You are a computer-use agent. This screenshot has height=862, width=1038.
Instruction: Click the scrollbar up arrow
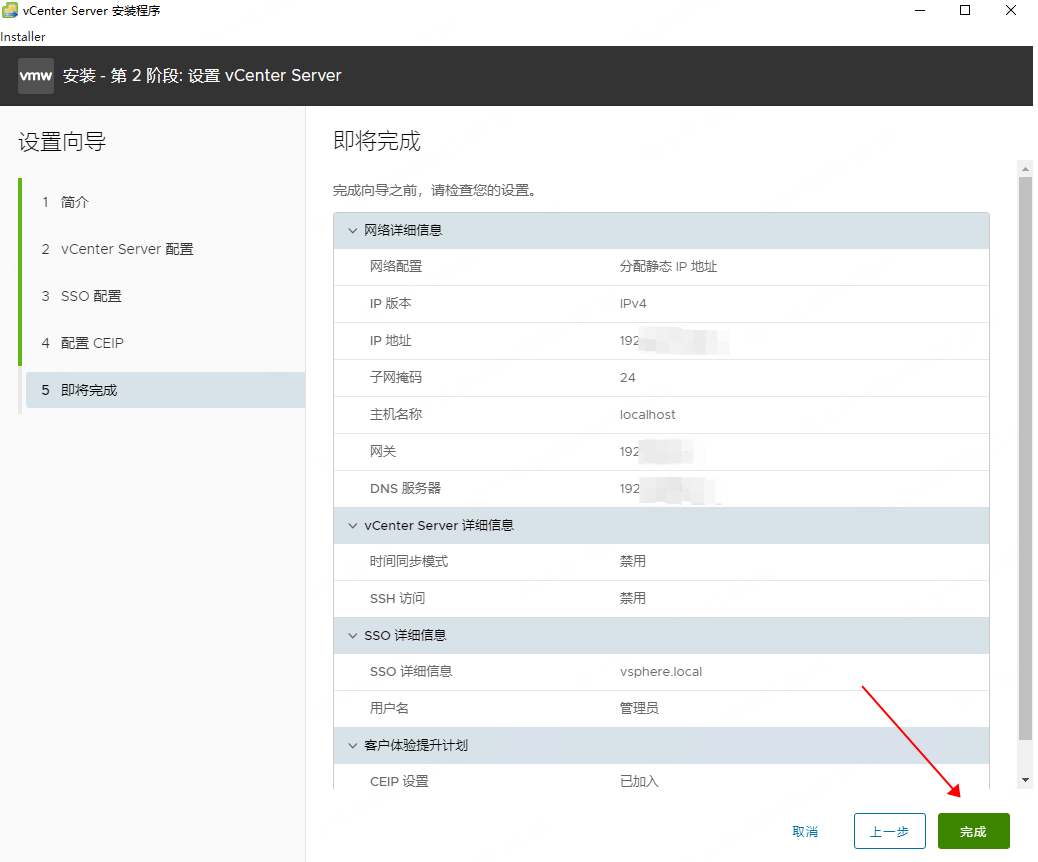click(x=1025, y=168)
